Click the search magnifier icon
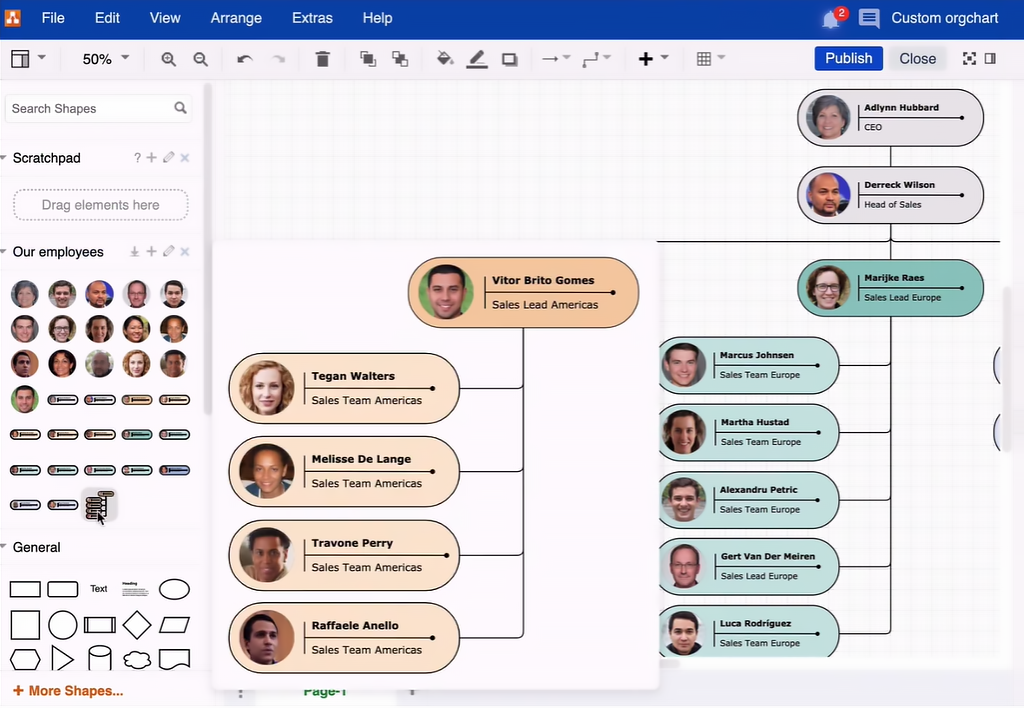 (x=180, y=108)
